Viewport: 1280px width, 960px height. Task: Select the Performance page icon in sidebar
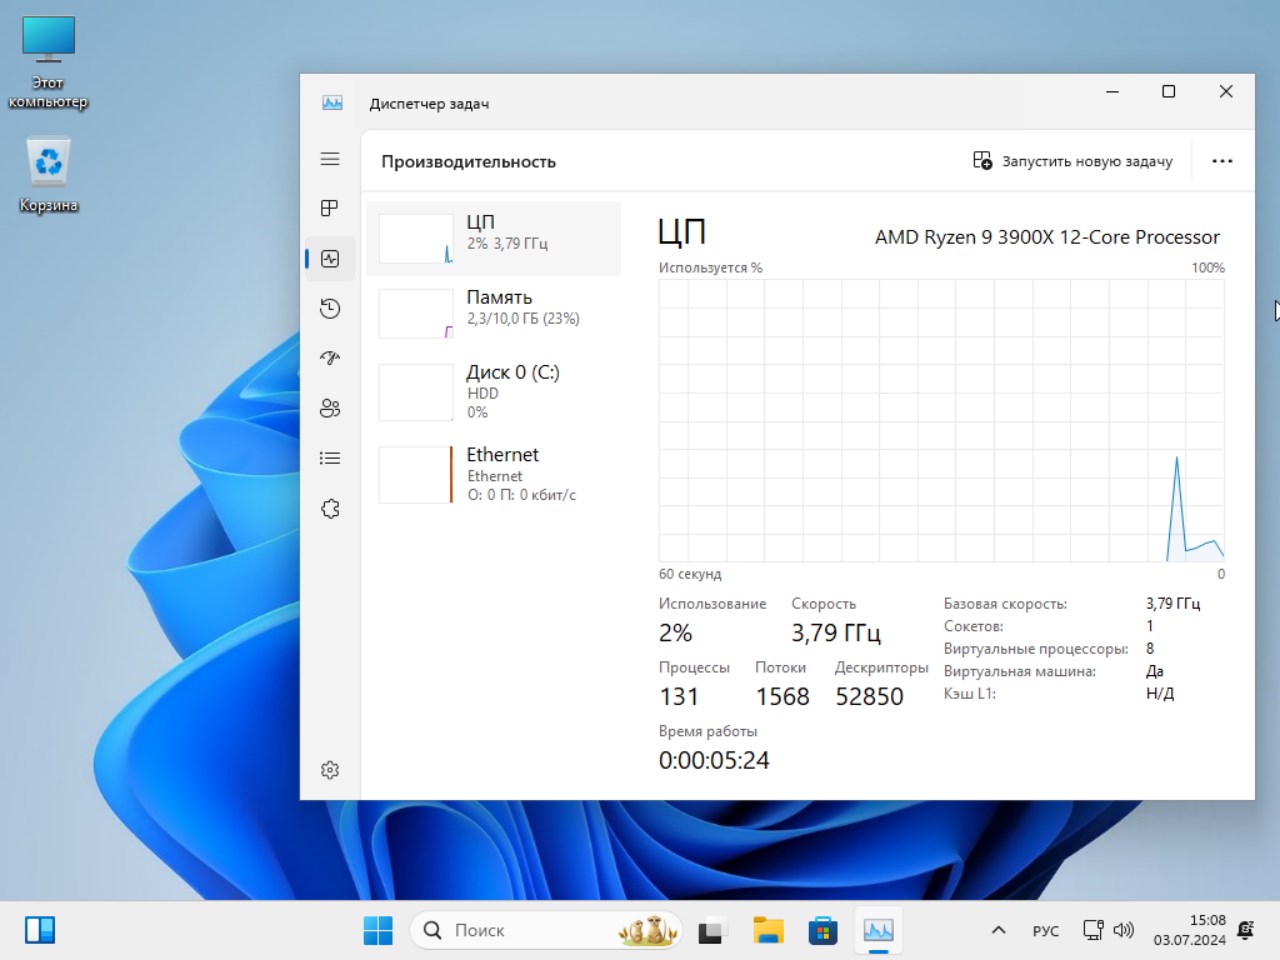330,259
